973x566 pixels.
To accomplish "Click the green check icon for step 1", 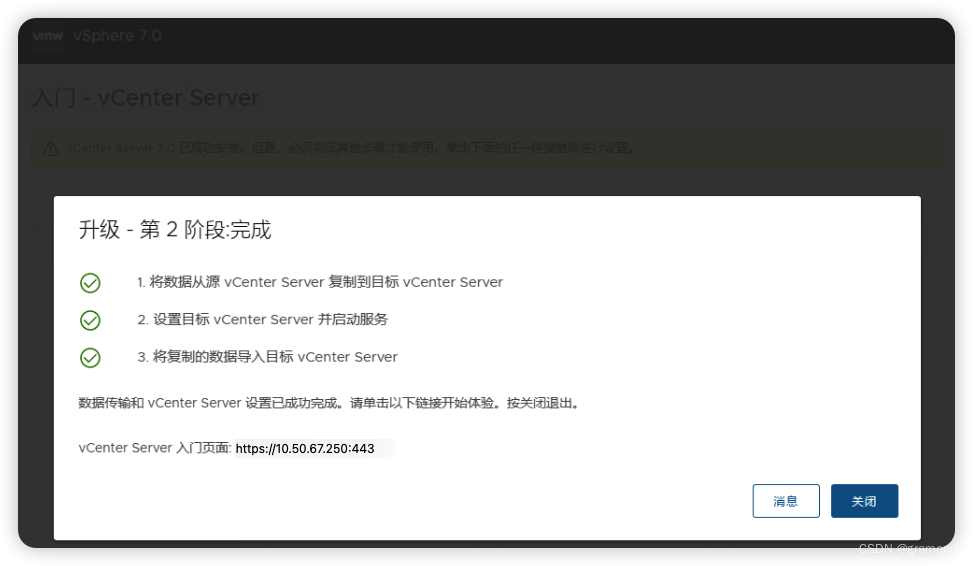I will click(x=90, y=283).
